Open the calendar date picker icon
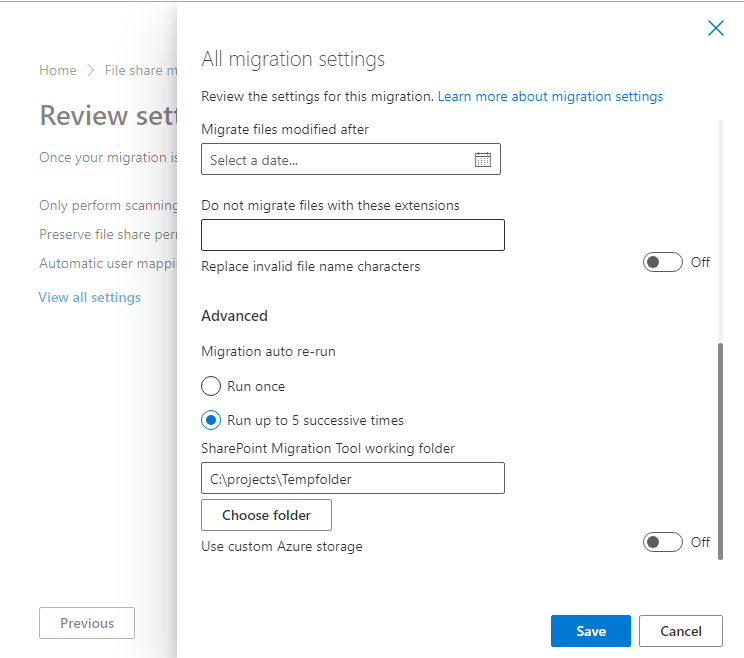Viewport: 744px width, 658px height. 483,159
